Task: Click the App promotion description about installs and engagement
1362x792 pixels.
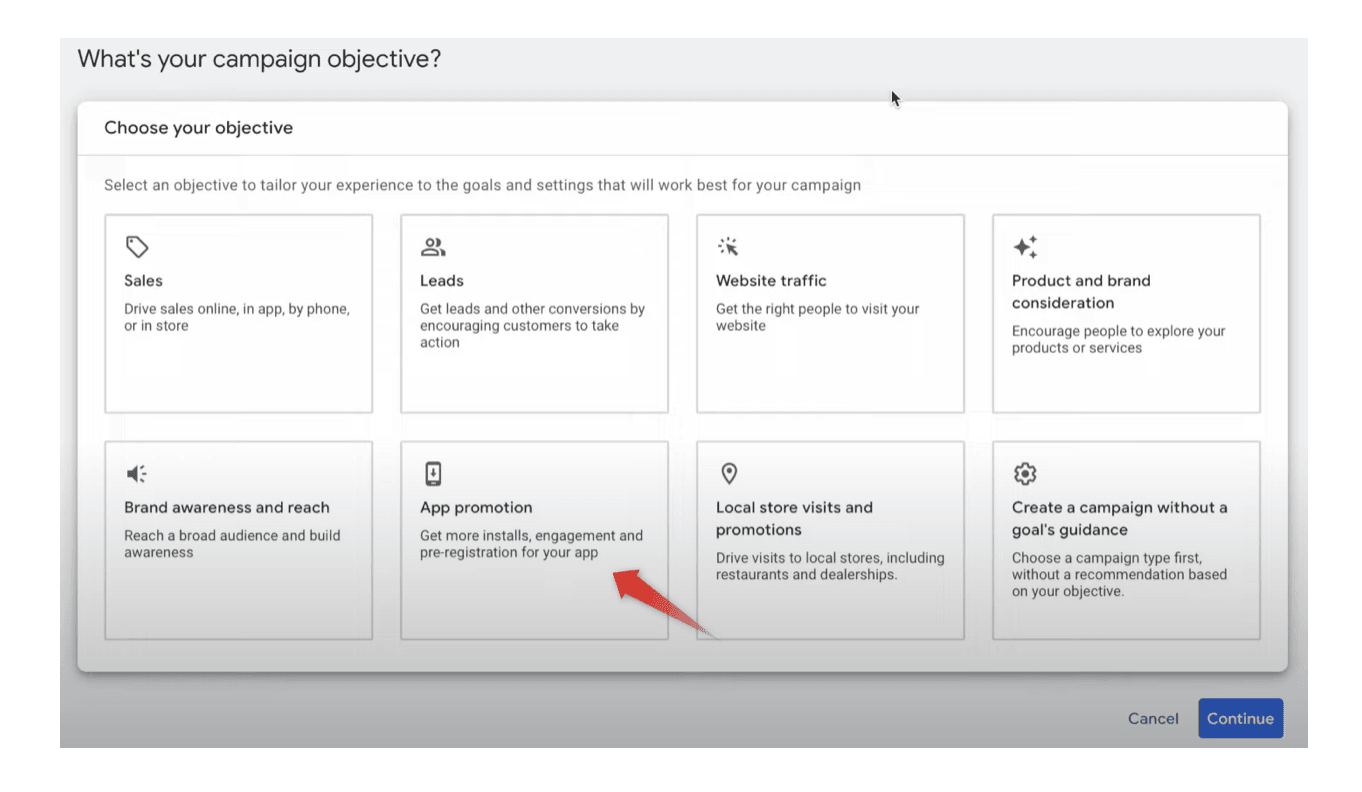Action: click(x=531, y=544)
